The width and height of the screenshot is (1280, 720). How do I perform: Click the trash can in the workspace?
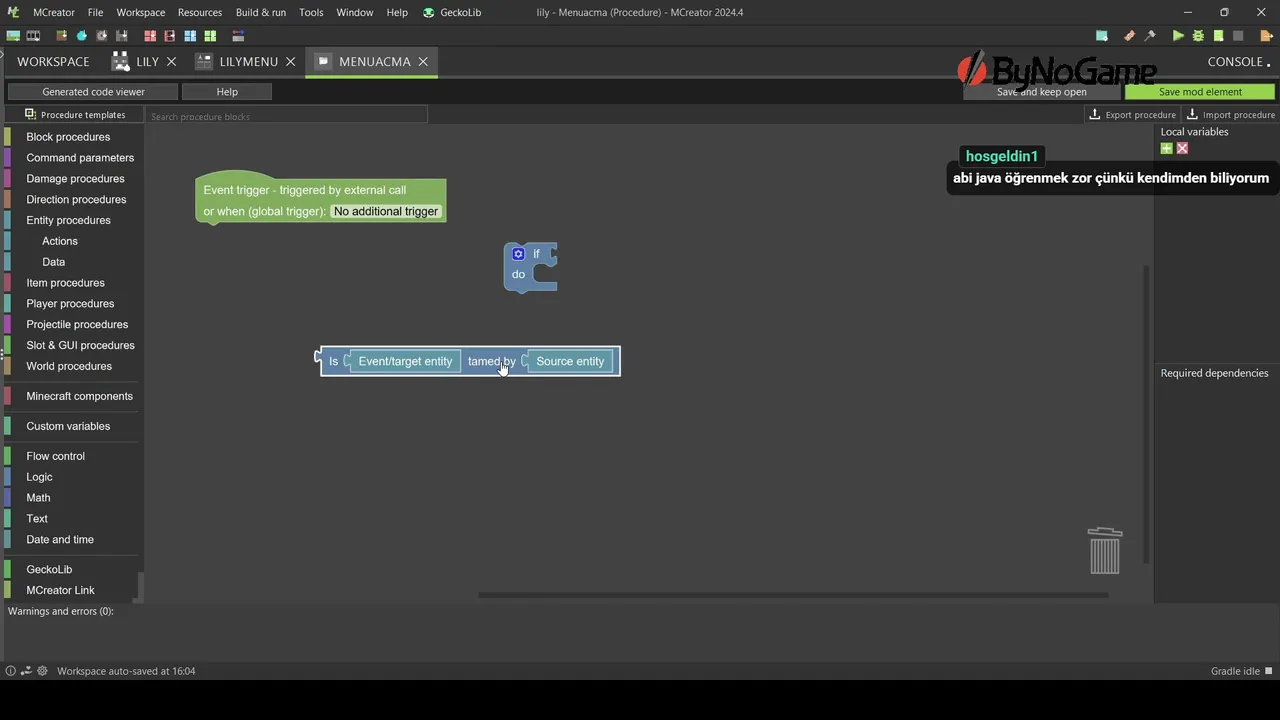(1105, 551)
